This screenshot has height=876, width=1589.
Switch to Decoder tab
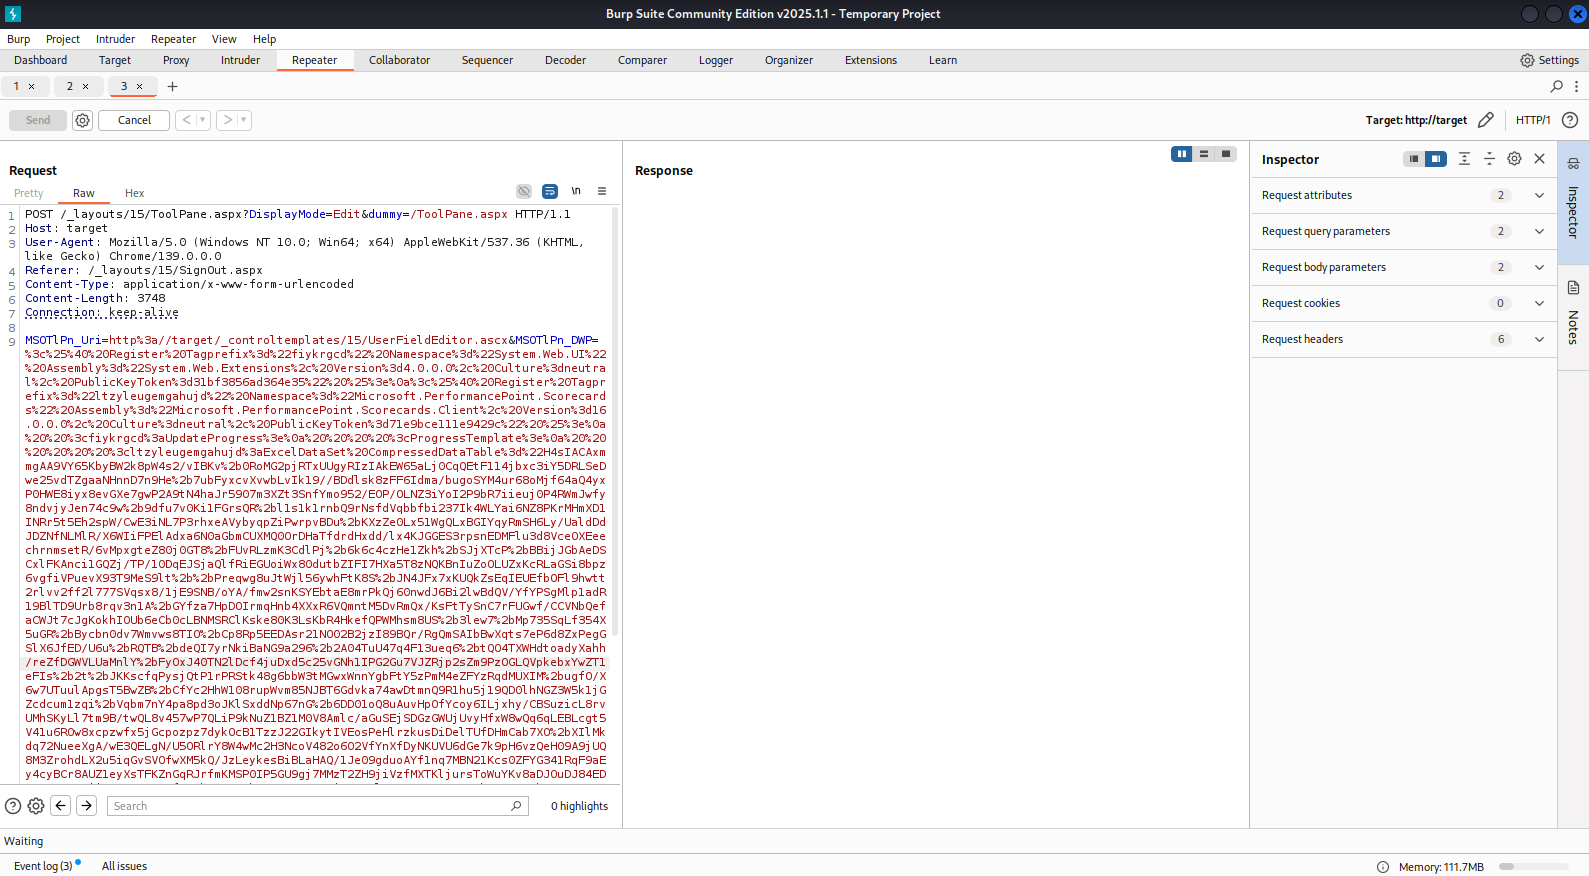[x=565, y=61]
